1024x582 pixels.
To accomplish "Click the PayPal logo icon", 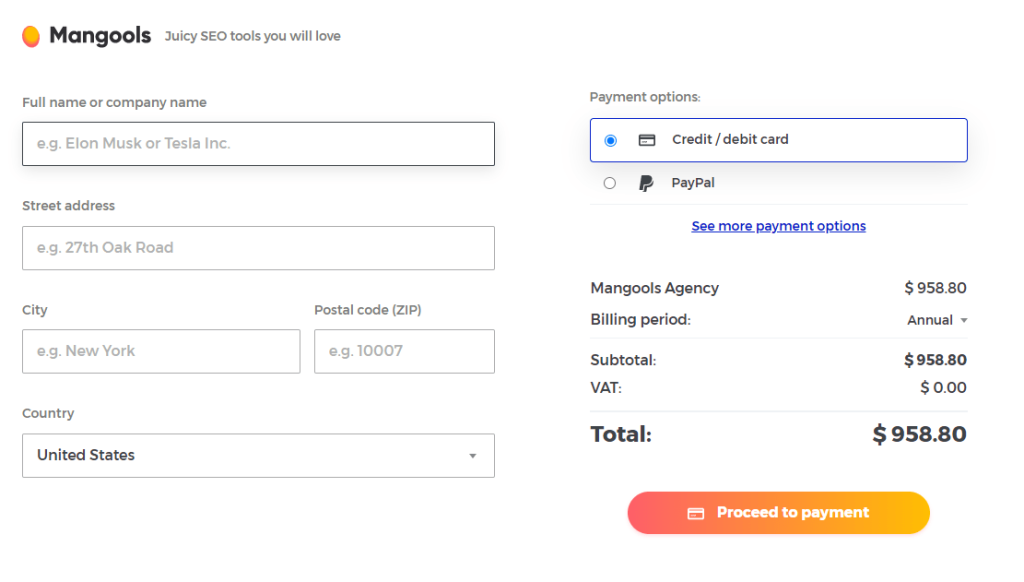I will pyautogui.click(x=646, y=183).
